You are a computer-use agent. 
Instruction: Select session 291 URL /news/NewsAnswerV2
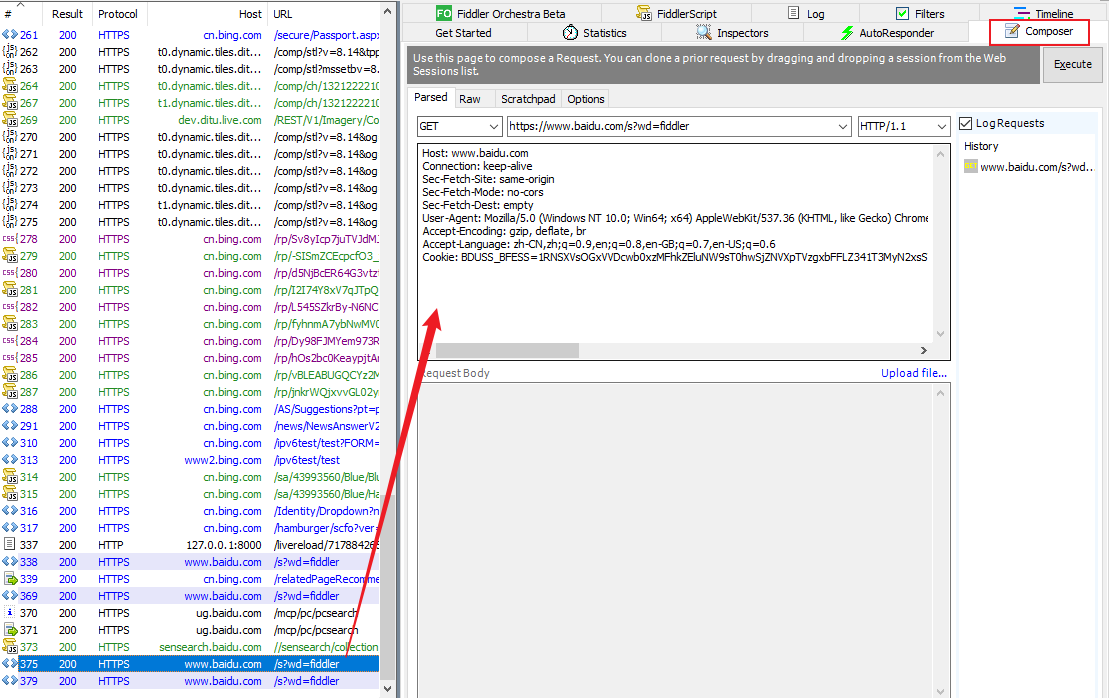coord(326,426)
